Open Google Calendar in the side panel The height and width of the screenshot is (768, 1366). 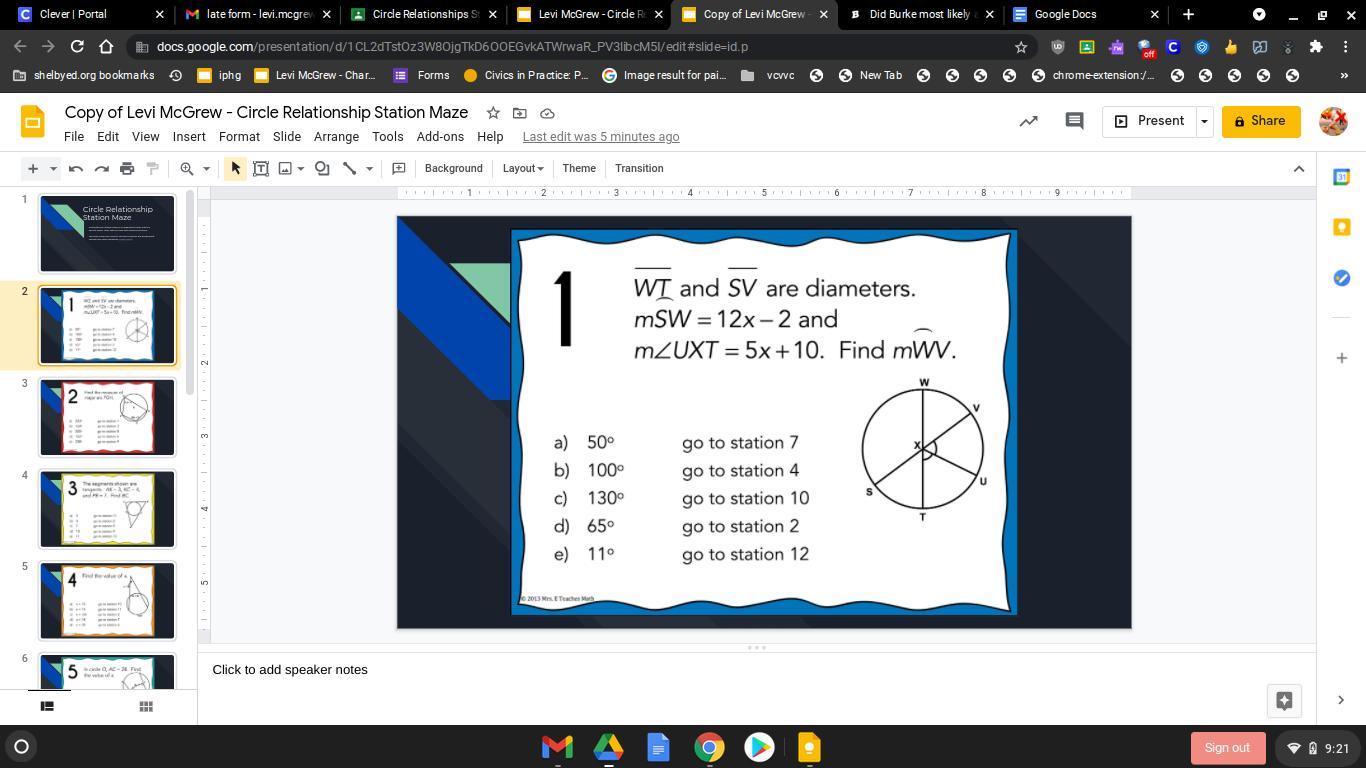[x=1342, y=177]
